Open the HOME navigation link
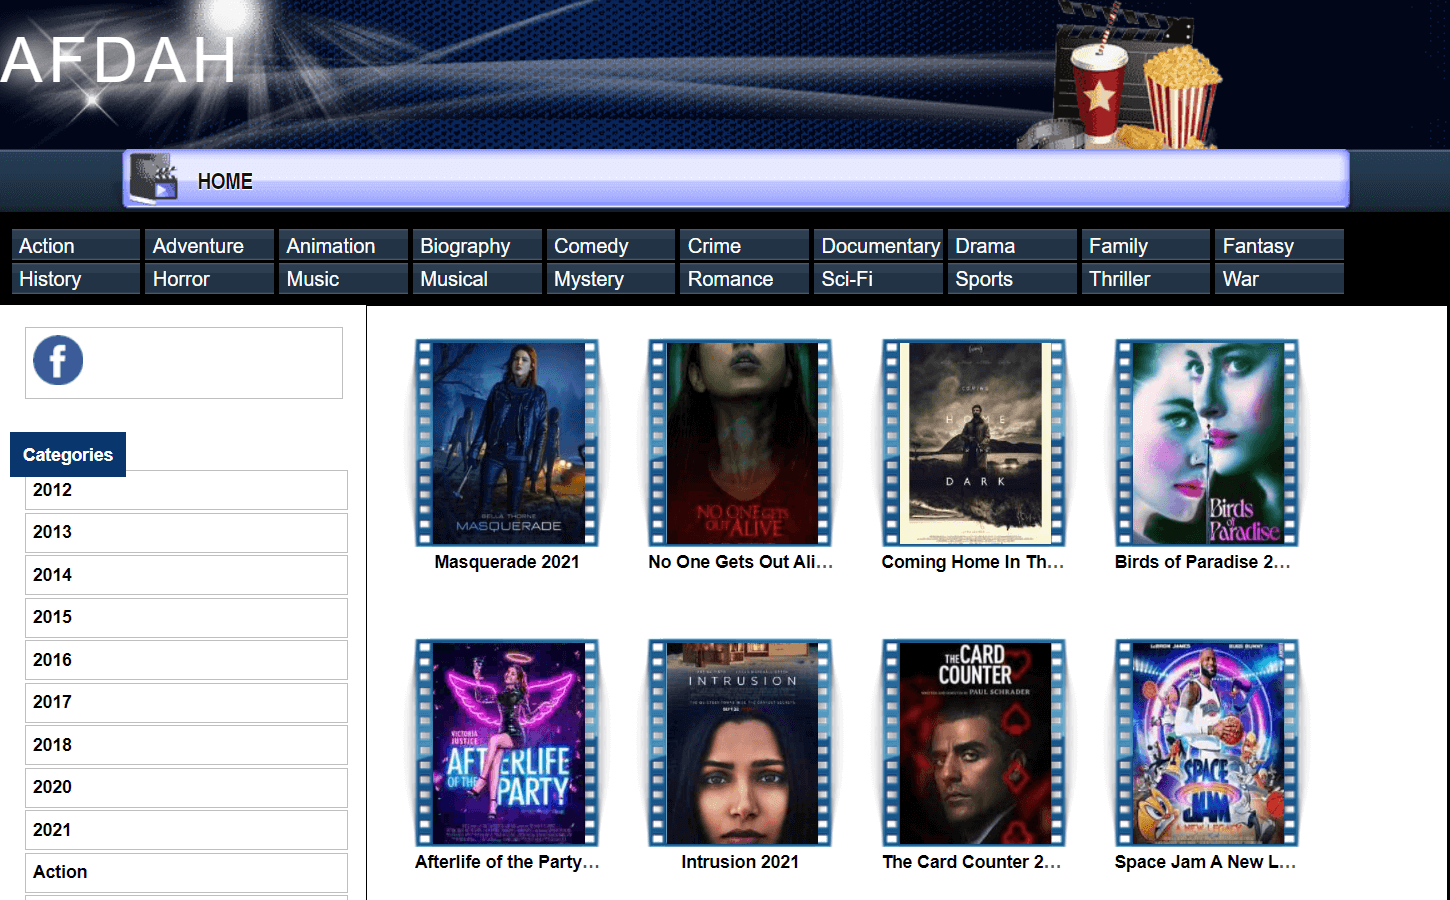Image resolution: width=1450 pixels, height=900 pixels. (225, 181)
